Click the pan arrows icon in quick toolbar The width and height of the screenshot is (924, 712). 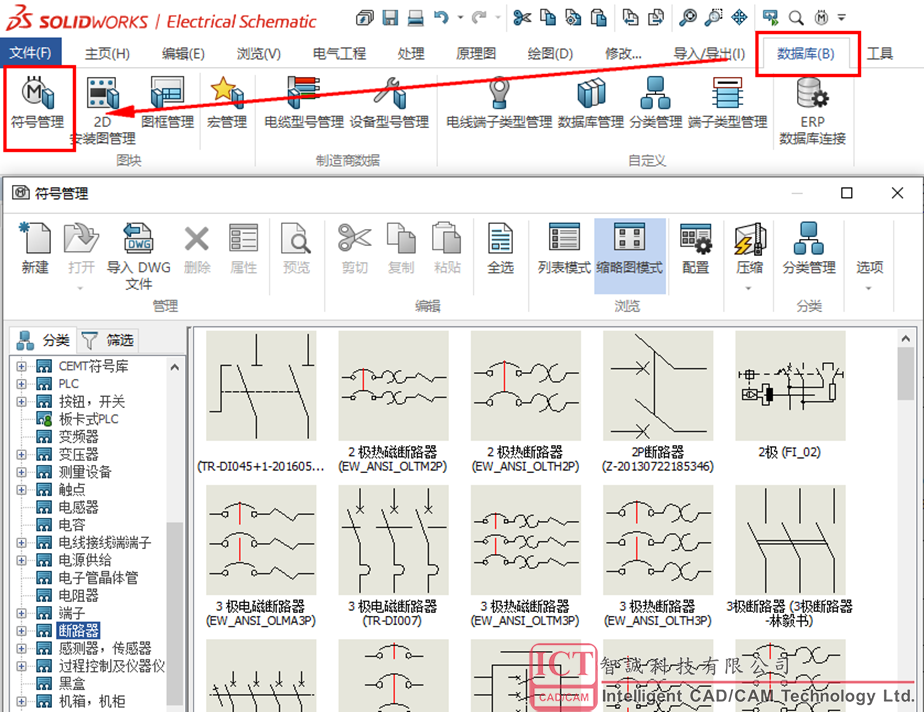739,18
